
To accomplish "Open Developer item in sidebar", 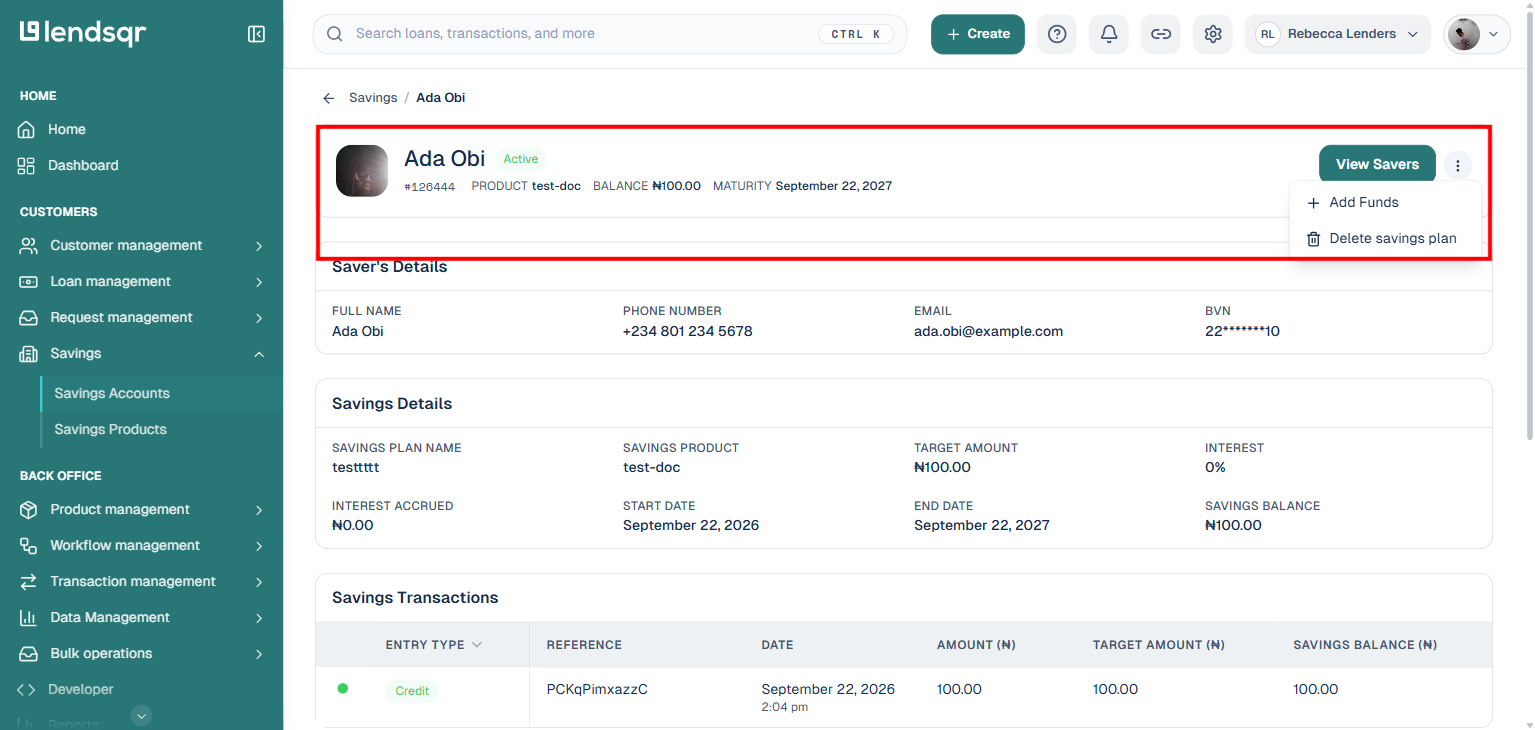I will [81, 690].
